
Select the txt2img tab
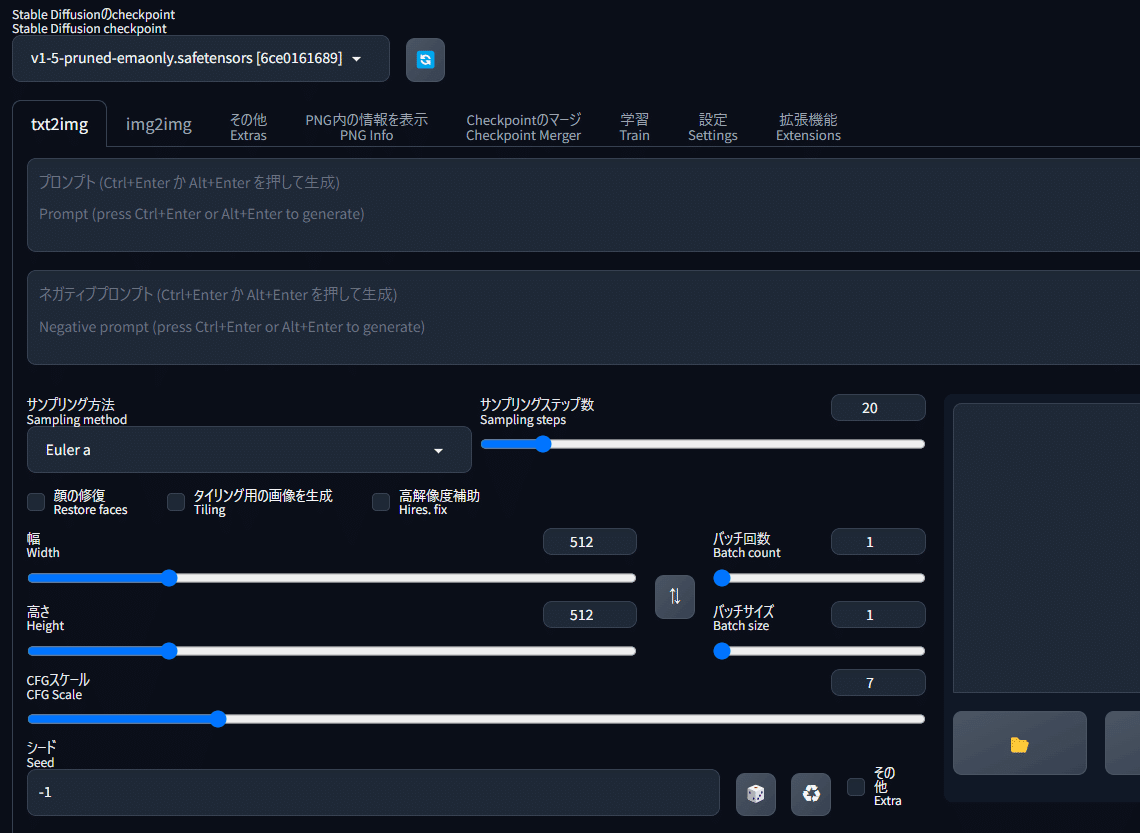[60, 124]
